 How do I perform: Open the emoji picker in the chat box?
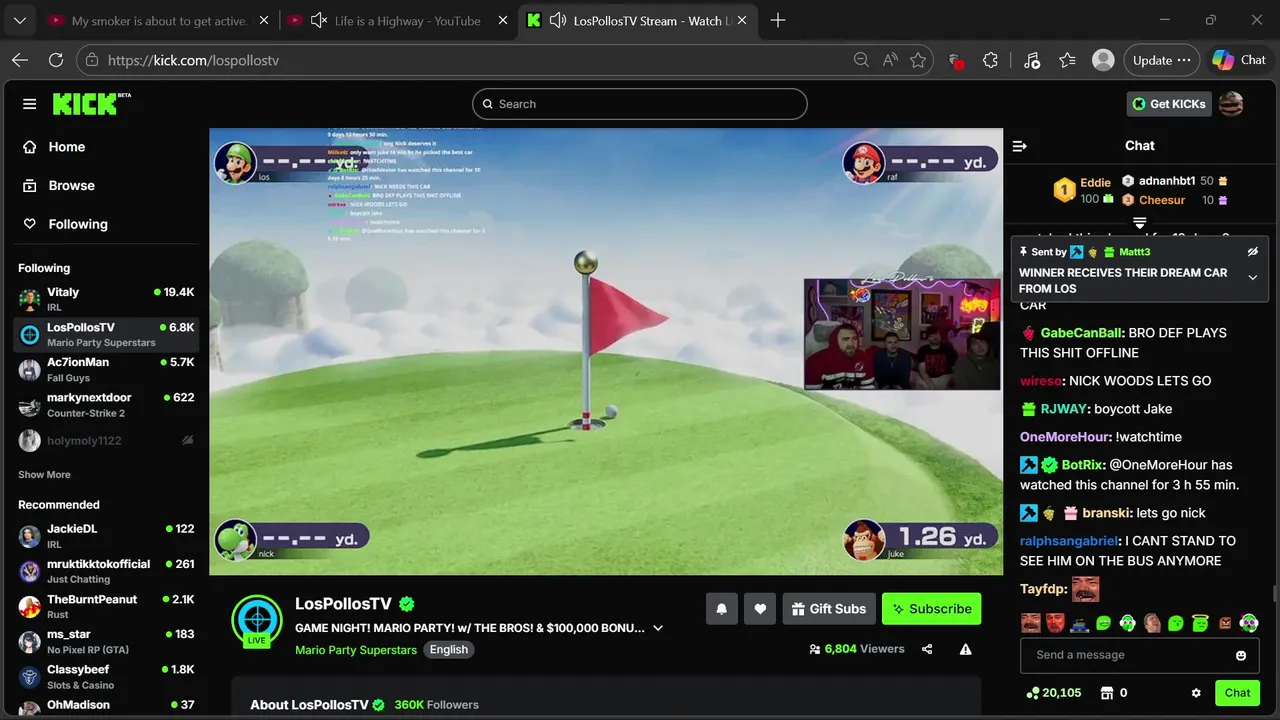[x=1241, y=656]
